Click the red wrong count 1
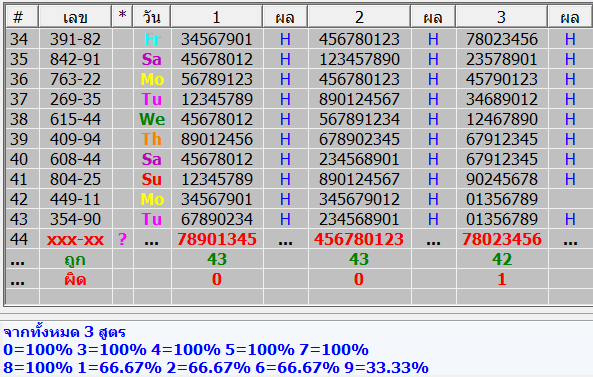Viewport: 593px width, 377px height. 501,279
